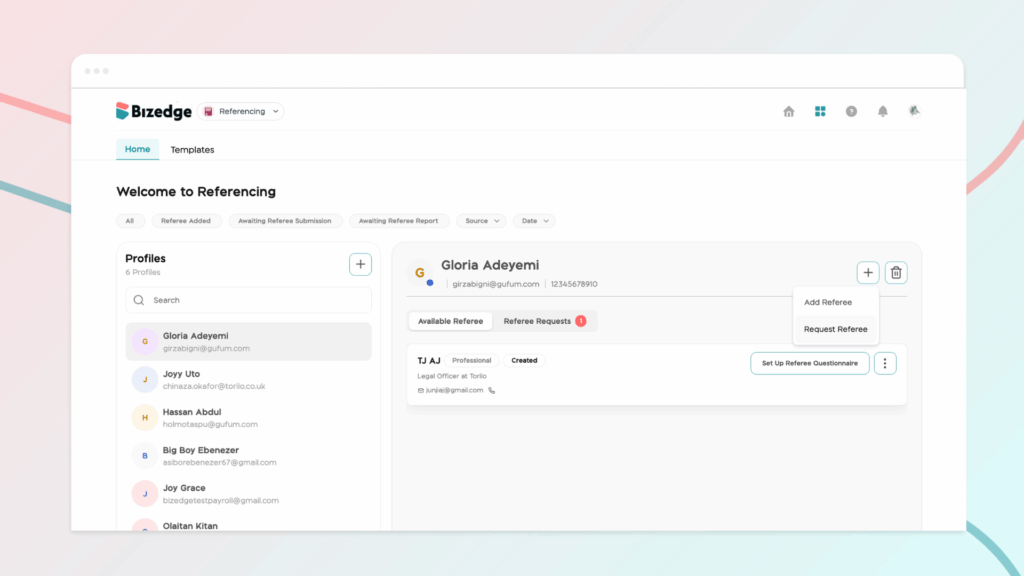Select the Available Referee tab

(x=451, y=321)
